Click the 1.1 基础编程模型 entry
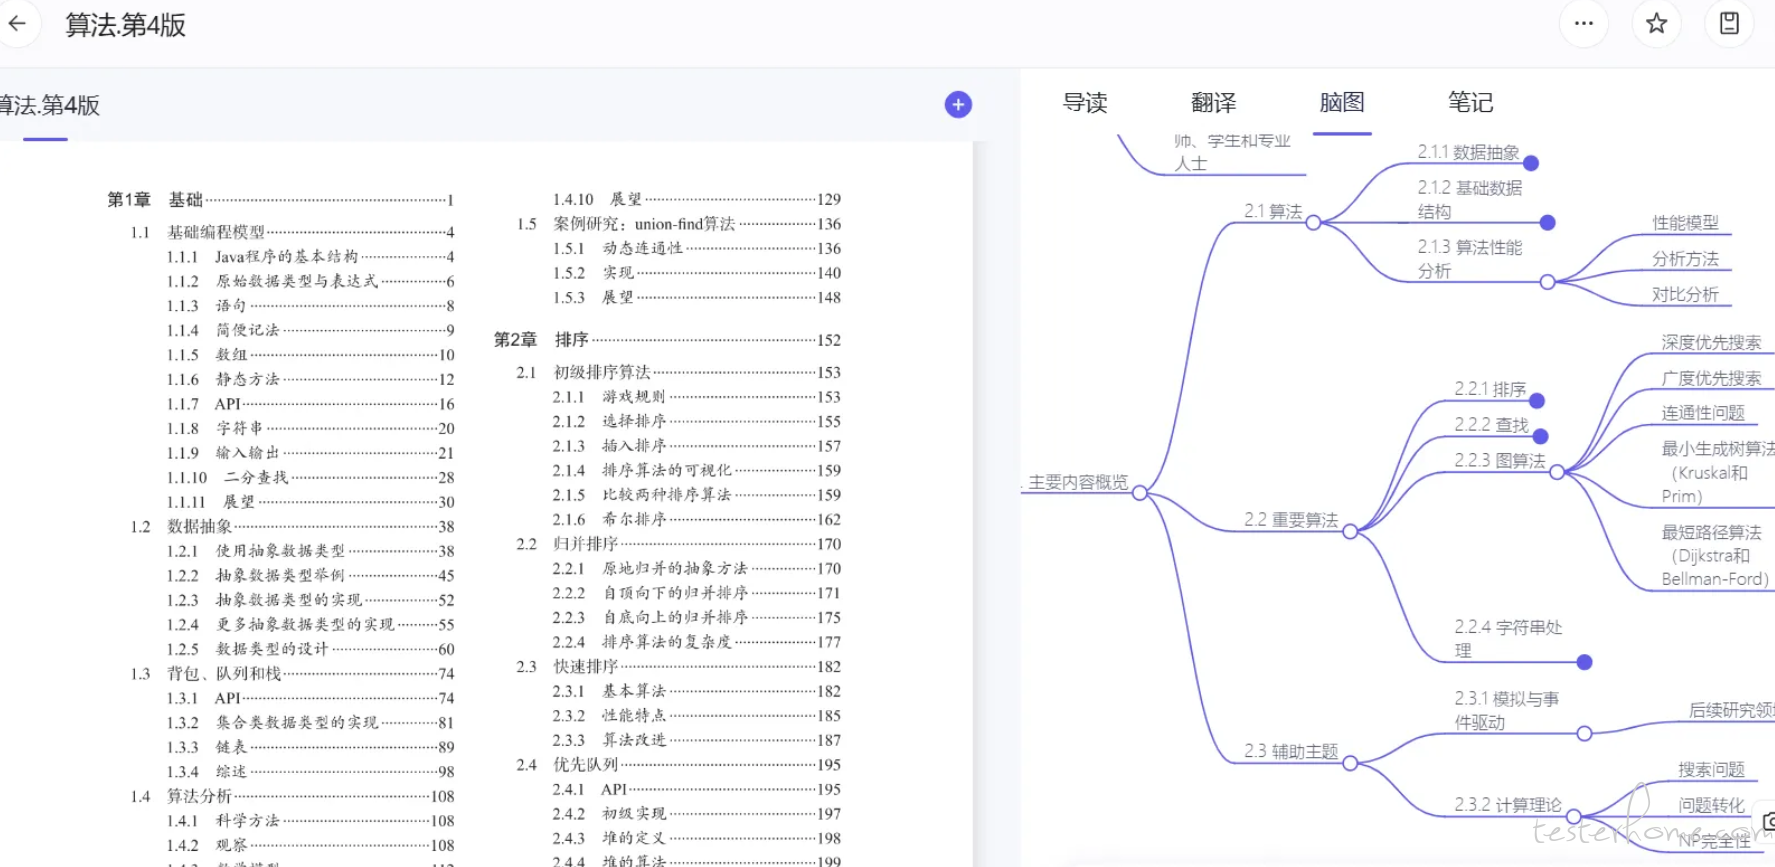 click(x=292, y=232)
